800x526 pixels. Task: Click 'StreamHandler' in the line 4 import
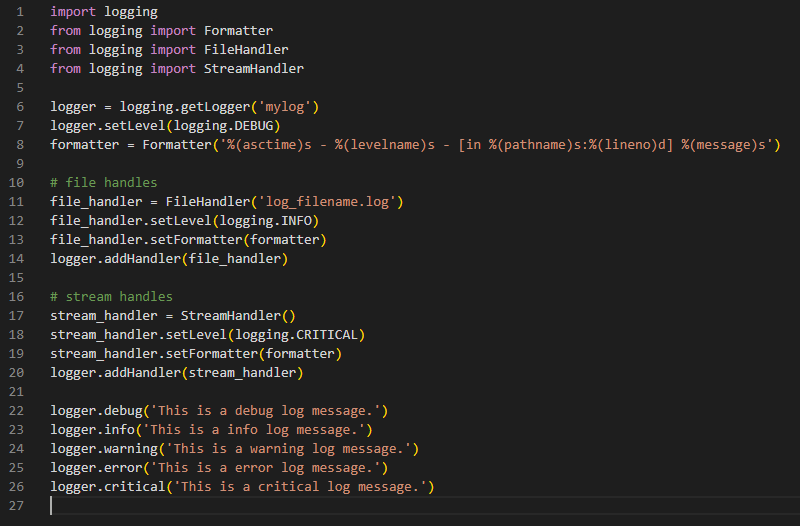pyautogui.click(x=253, y=69)
